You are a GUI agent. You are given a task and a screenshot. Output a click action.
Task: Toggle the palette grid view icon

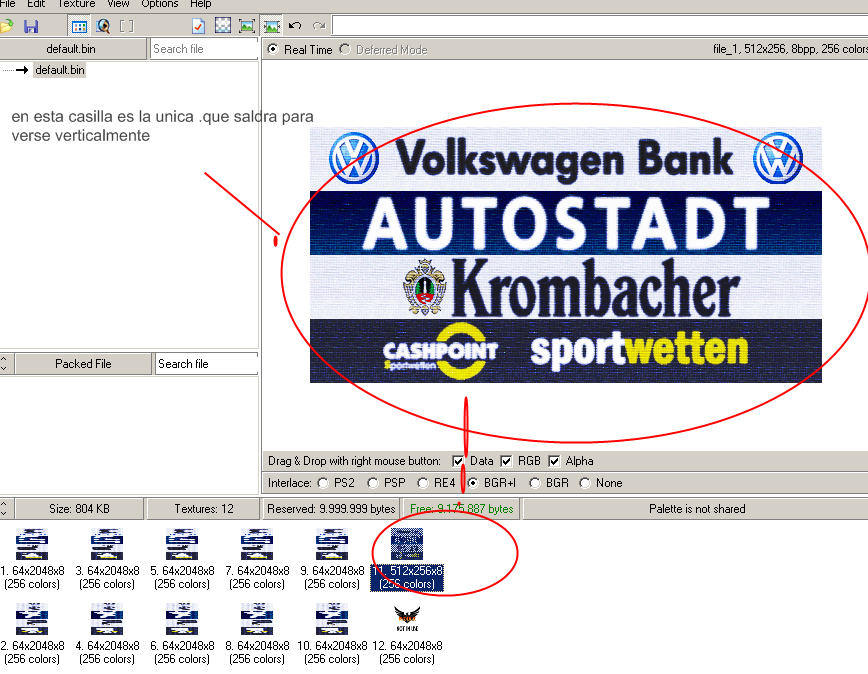point(79,26)
